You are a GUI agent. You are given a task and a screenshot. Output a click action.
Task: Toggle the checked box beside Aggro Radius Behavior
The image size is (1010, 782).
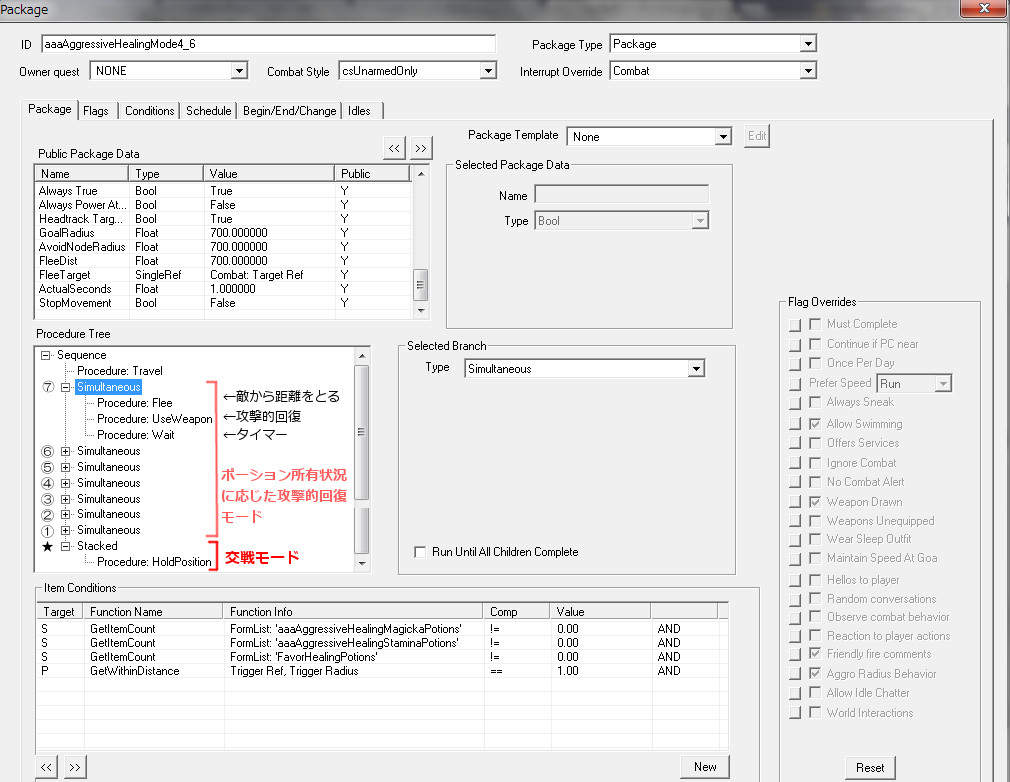pyautogui.click(x=815, y=673)
